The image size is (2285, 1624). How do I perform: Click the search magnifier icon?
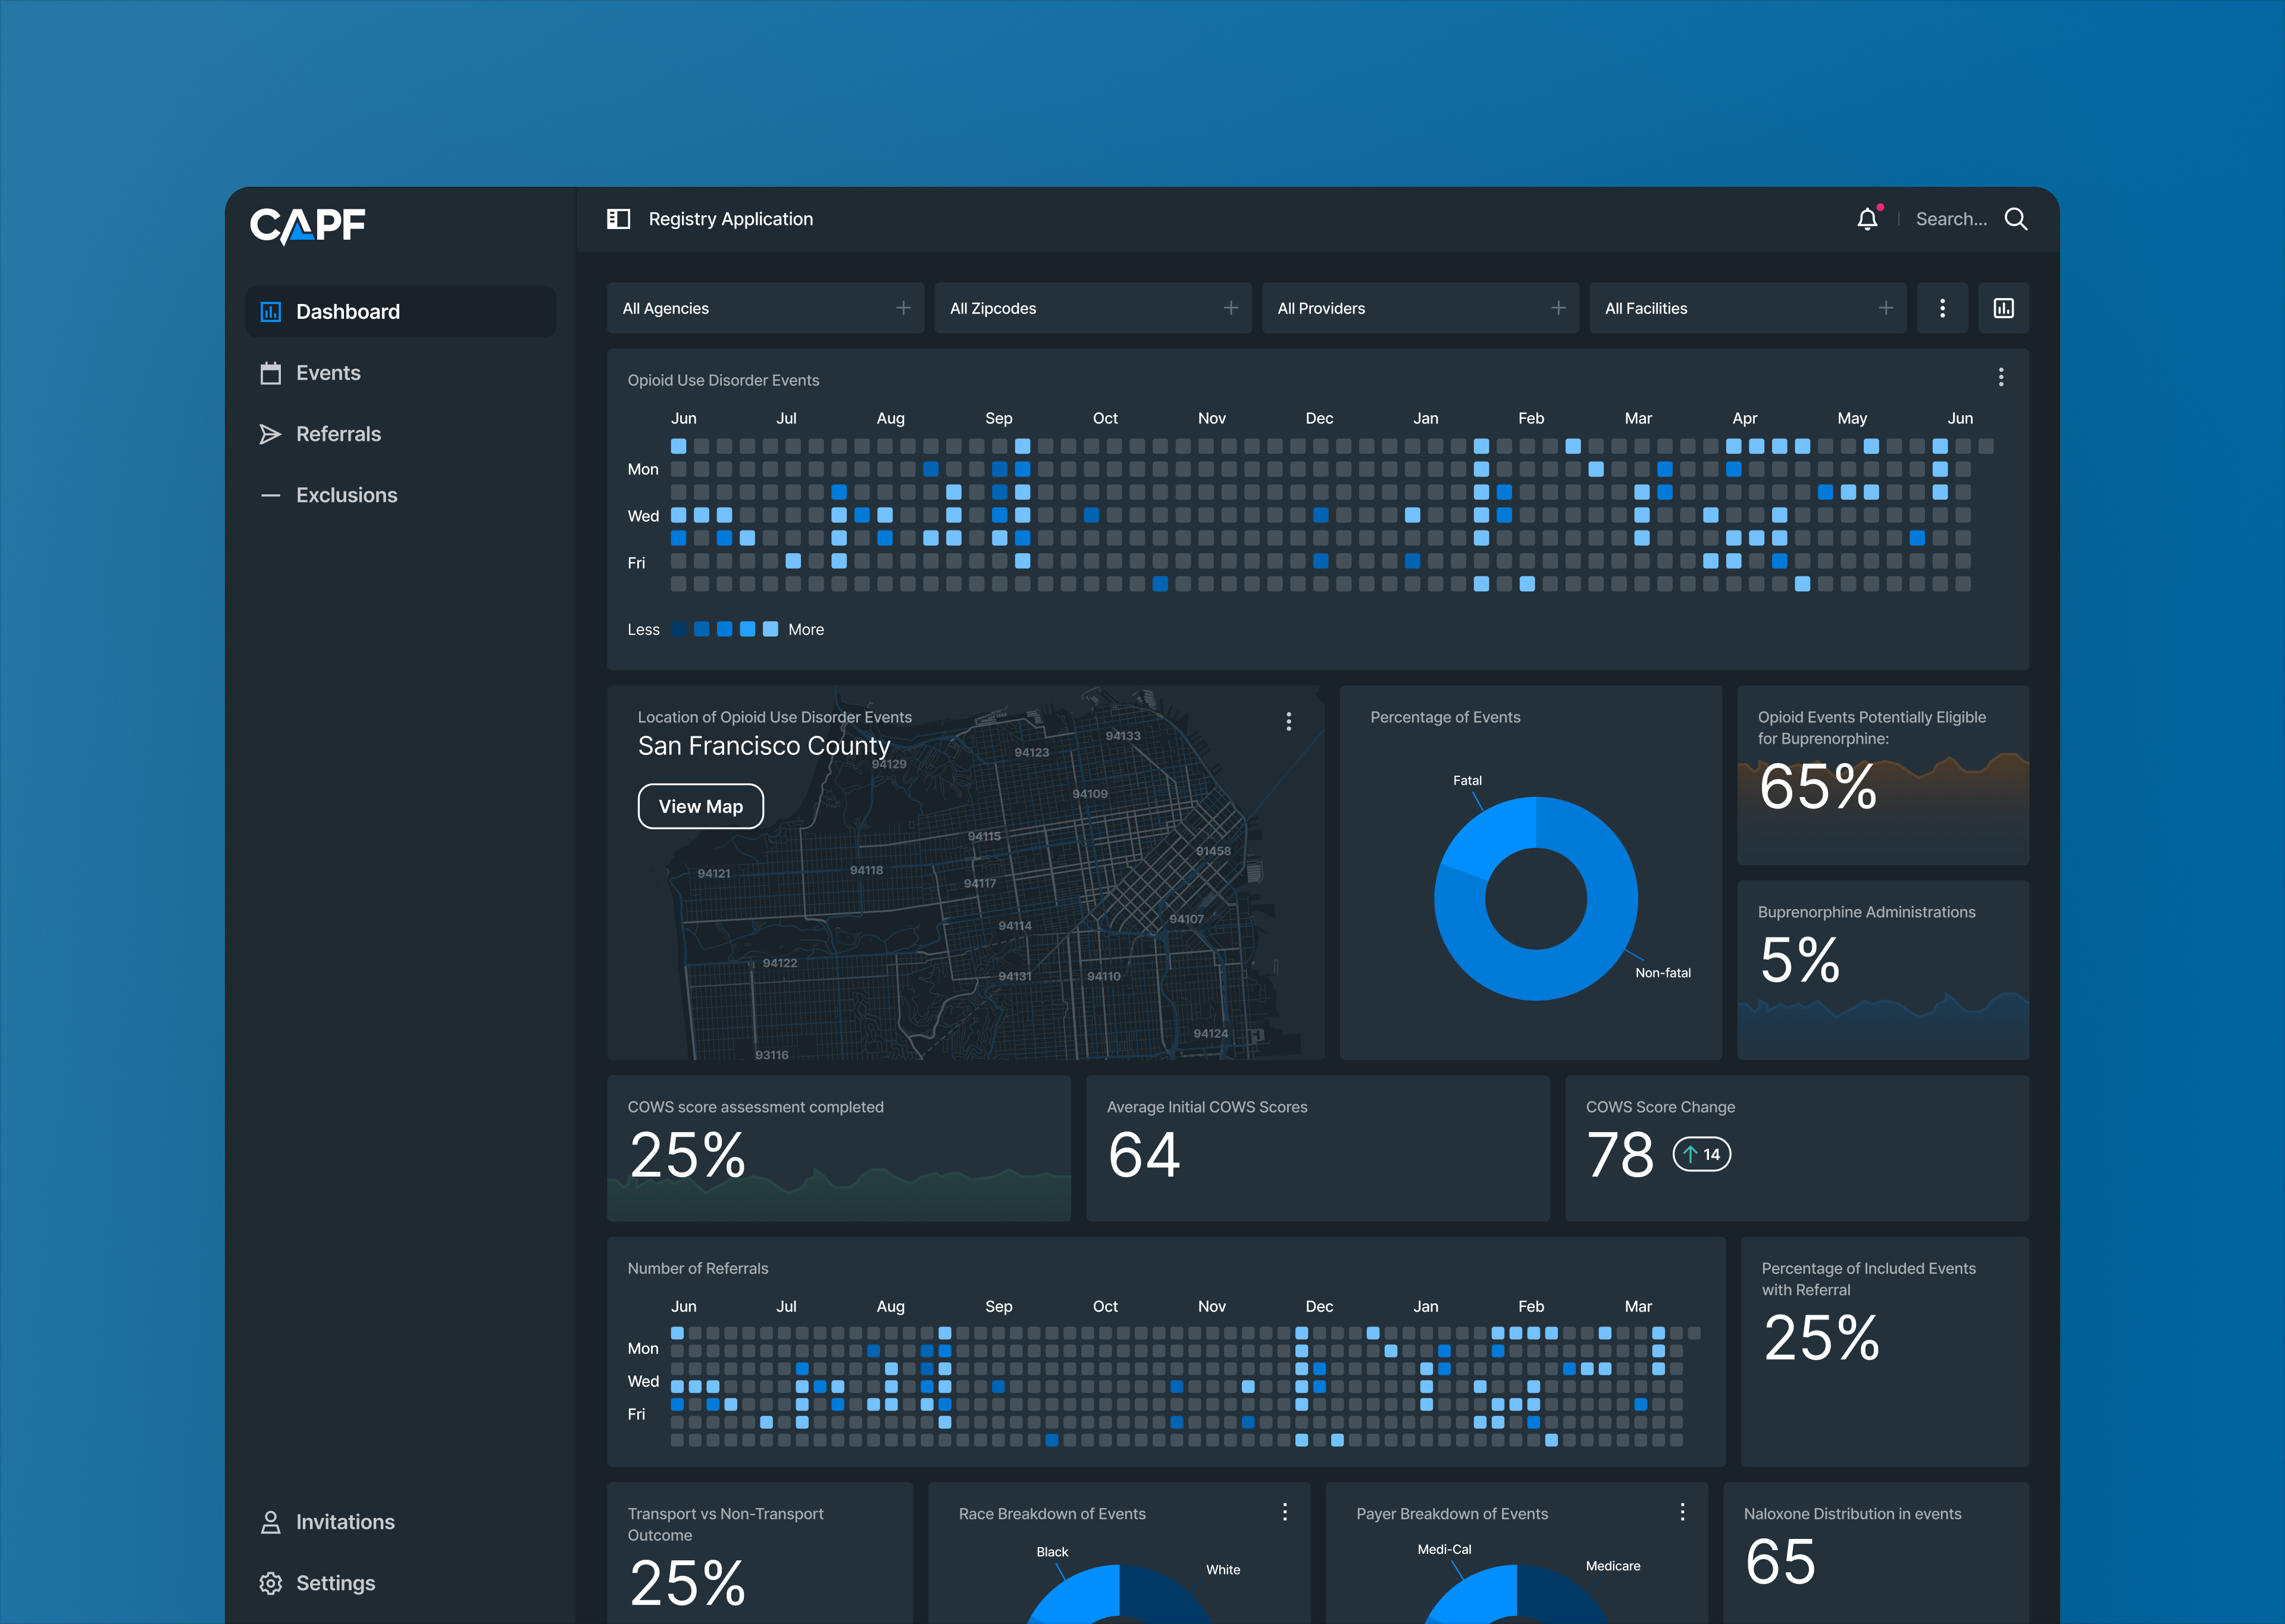[2017, 218]
